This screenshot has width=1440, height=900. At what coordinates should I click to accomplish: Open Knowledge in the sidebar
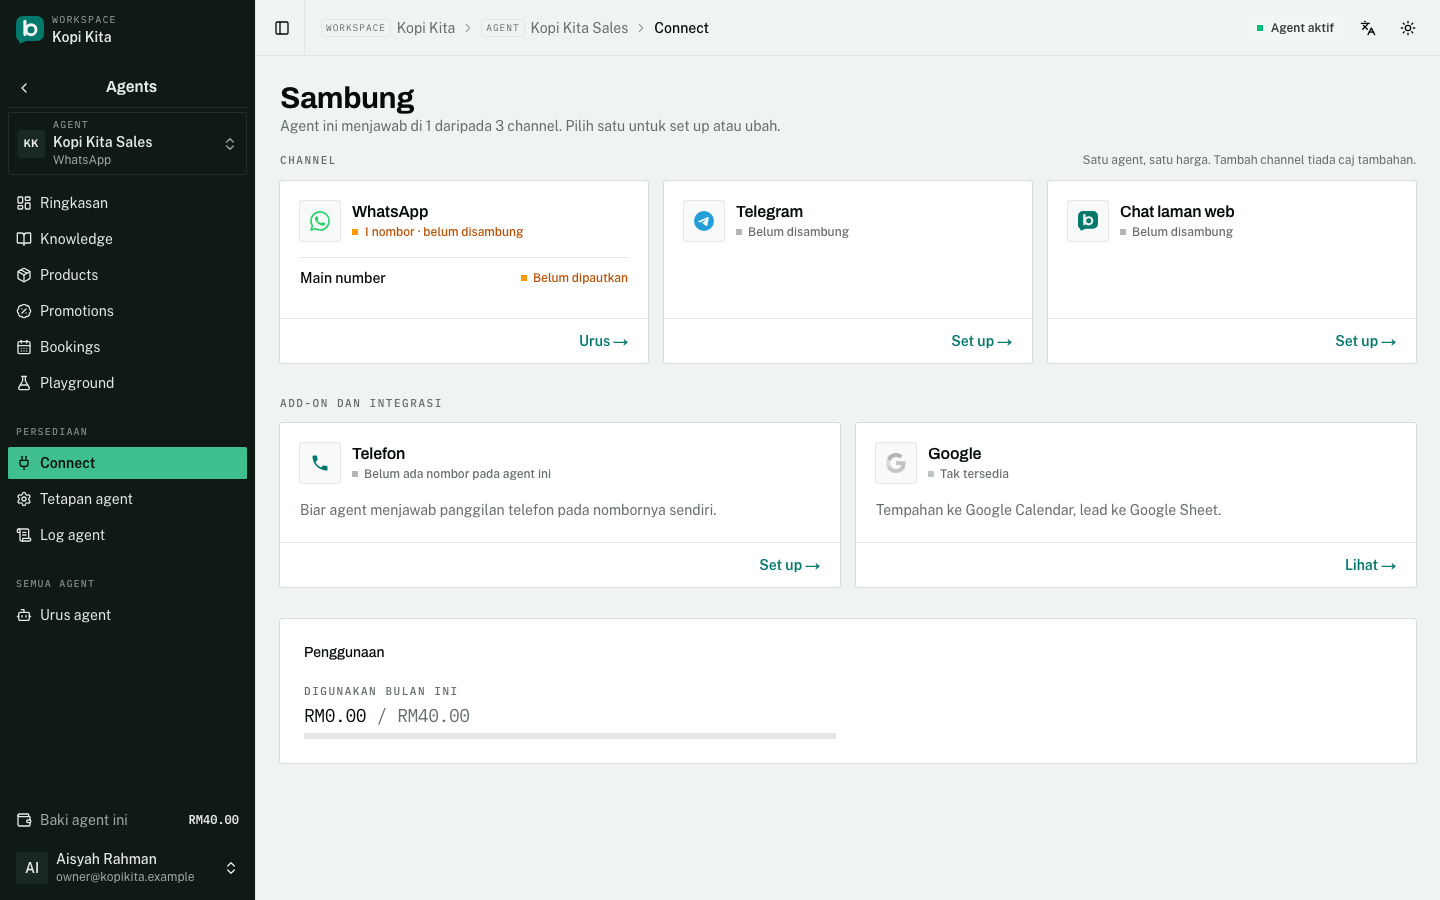(x=127, y=239)
